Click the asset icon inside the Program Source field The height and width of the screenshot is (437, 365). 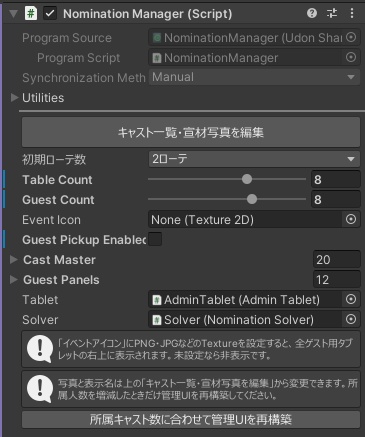coord(156,38)
